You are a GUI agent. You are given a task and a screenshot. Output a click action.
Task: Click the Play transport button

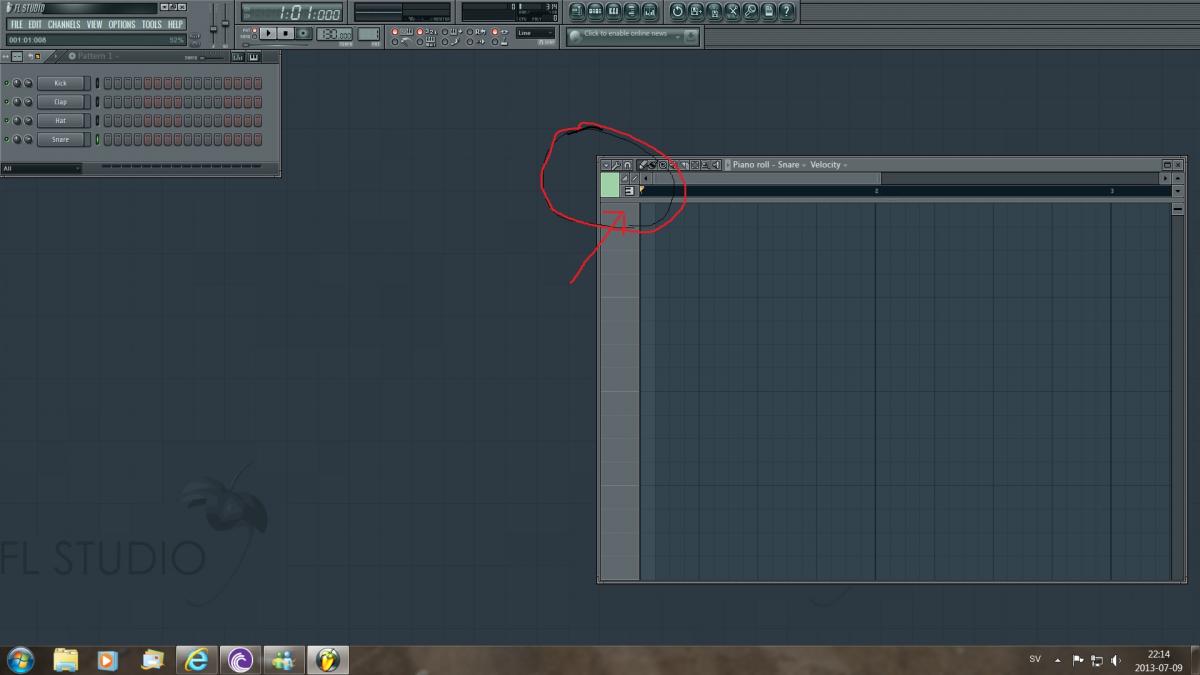pyautogui.click(x=268, y=34)
